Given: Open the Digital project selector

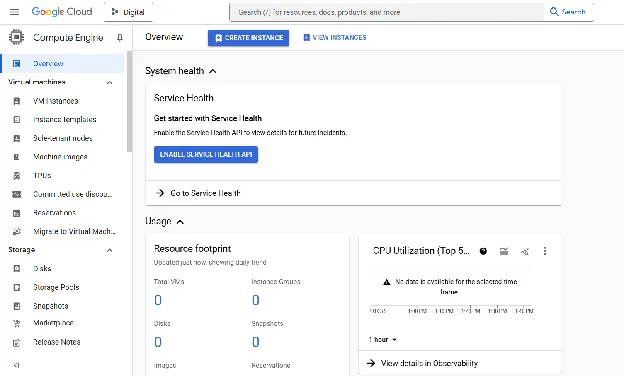Looking at the screenshot, I should 128,12.
